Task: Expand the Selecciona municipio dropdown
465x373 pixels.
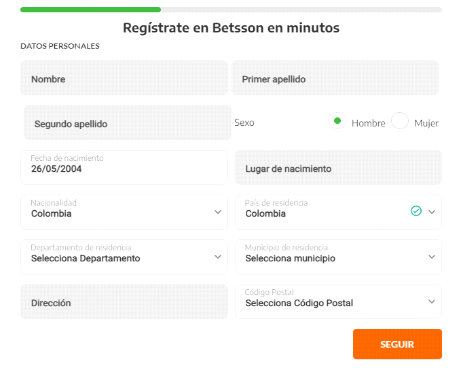Action: (338, 257)
